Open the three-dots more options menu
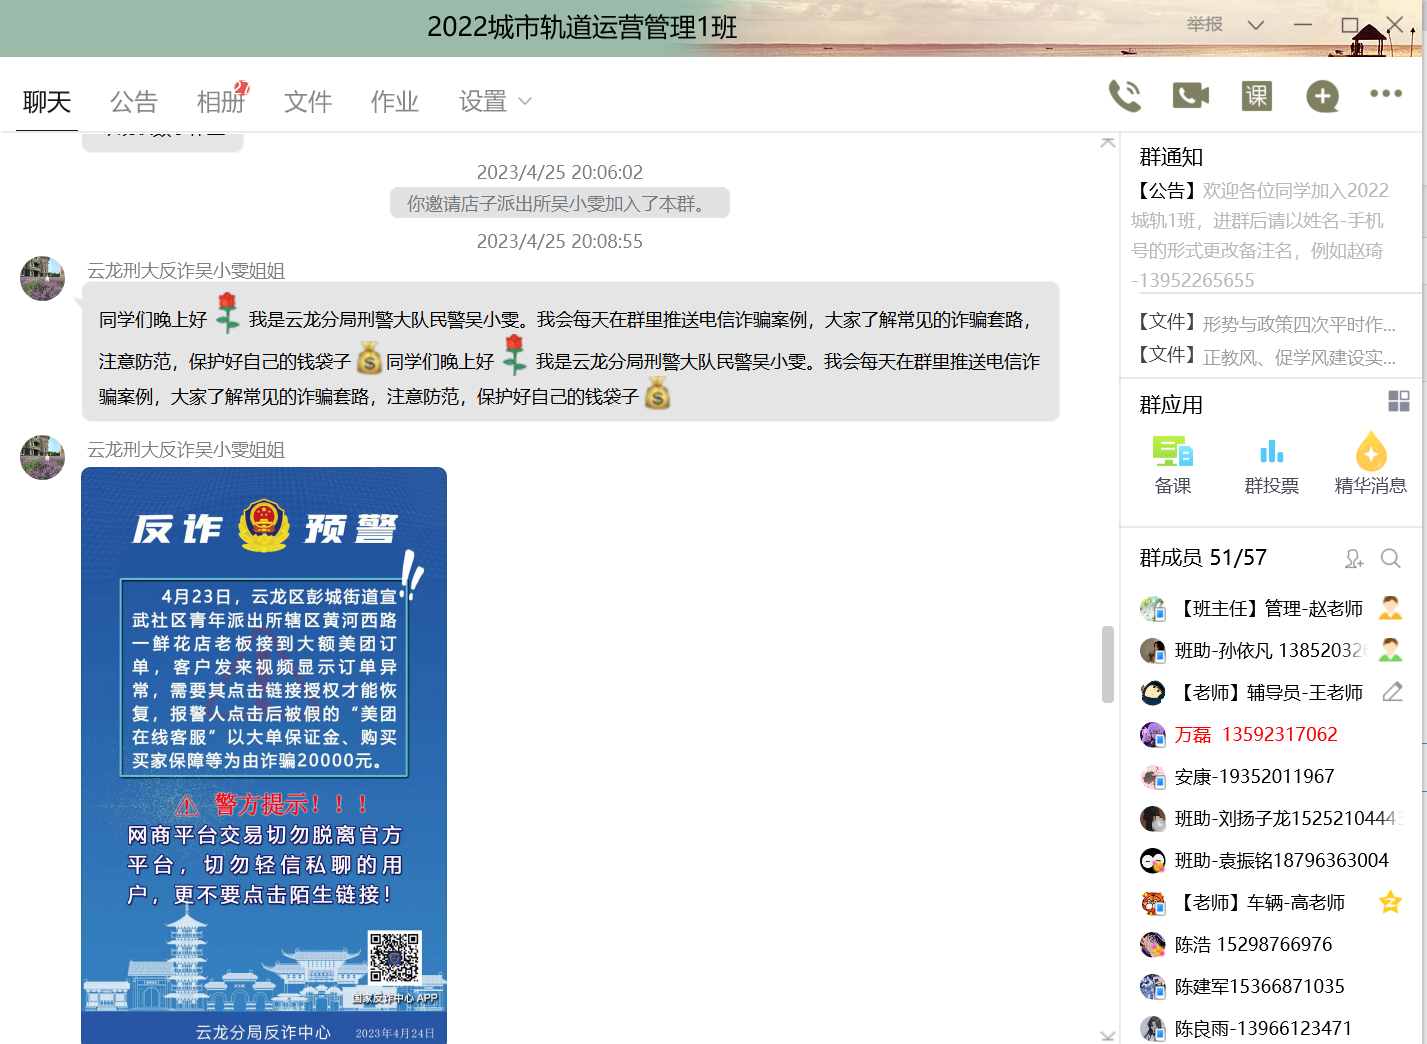Image resolution: width=1427 pixels, height=1044 pixels. click(1386, 94)
